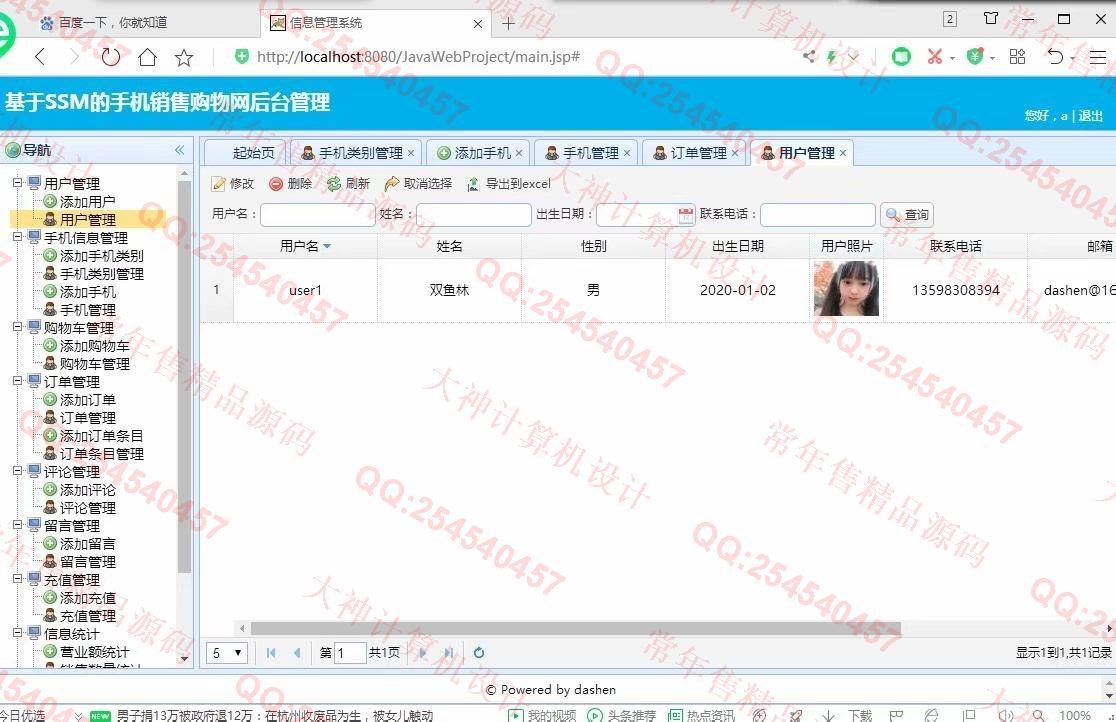
Task: Sort by 用户名 column header arrow
Action: coord(327,246)
